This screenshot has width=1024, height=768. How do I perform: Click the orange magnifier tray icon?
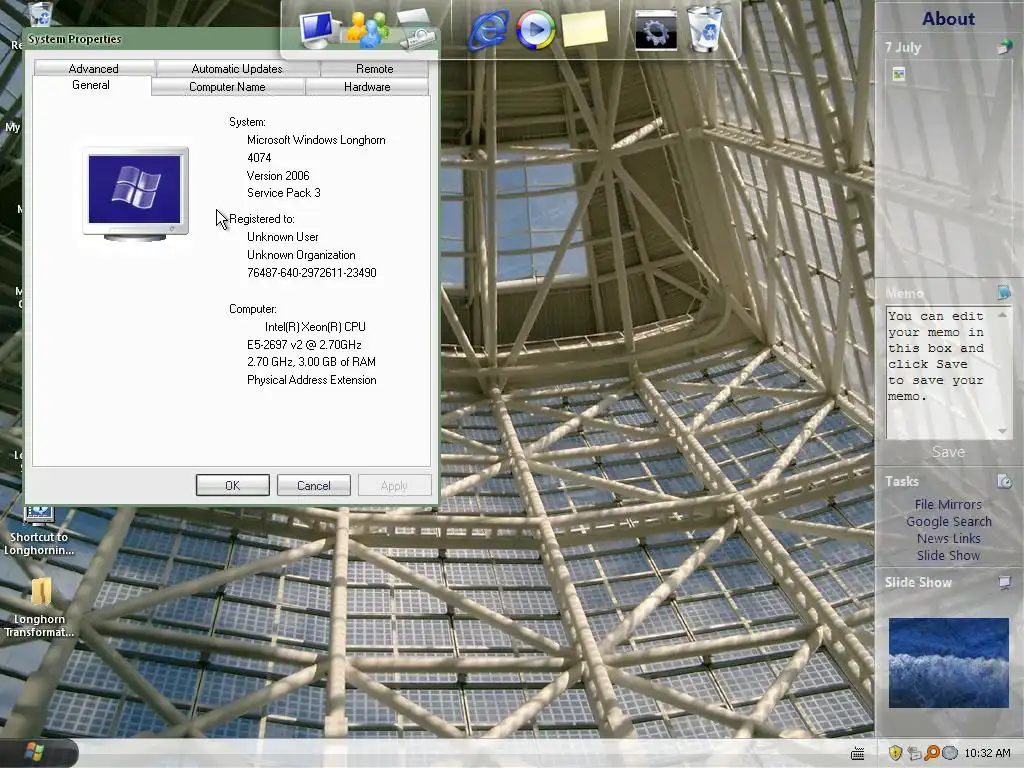(x=932, y=753)
